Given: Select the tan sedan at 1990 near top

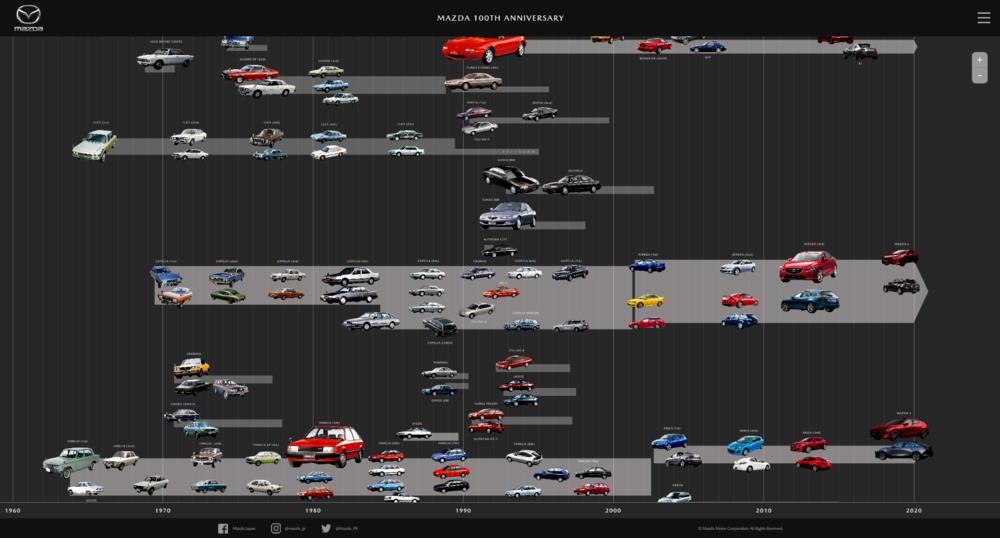Looking at the screenshot, I should pos(473,81).
